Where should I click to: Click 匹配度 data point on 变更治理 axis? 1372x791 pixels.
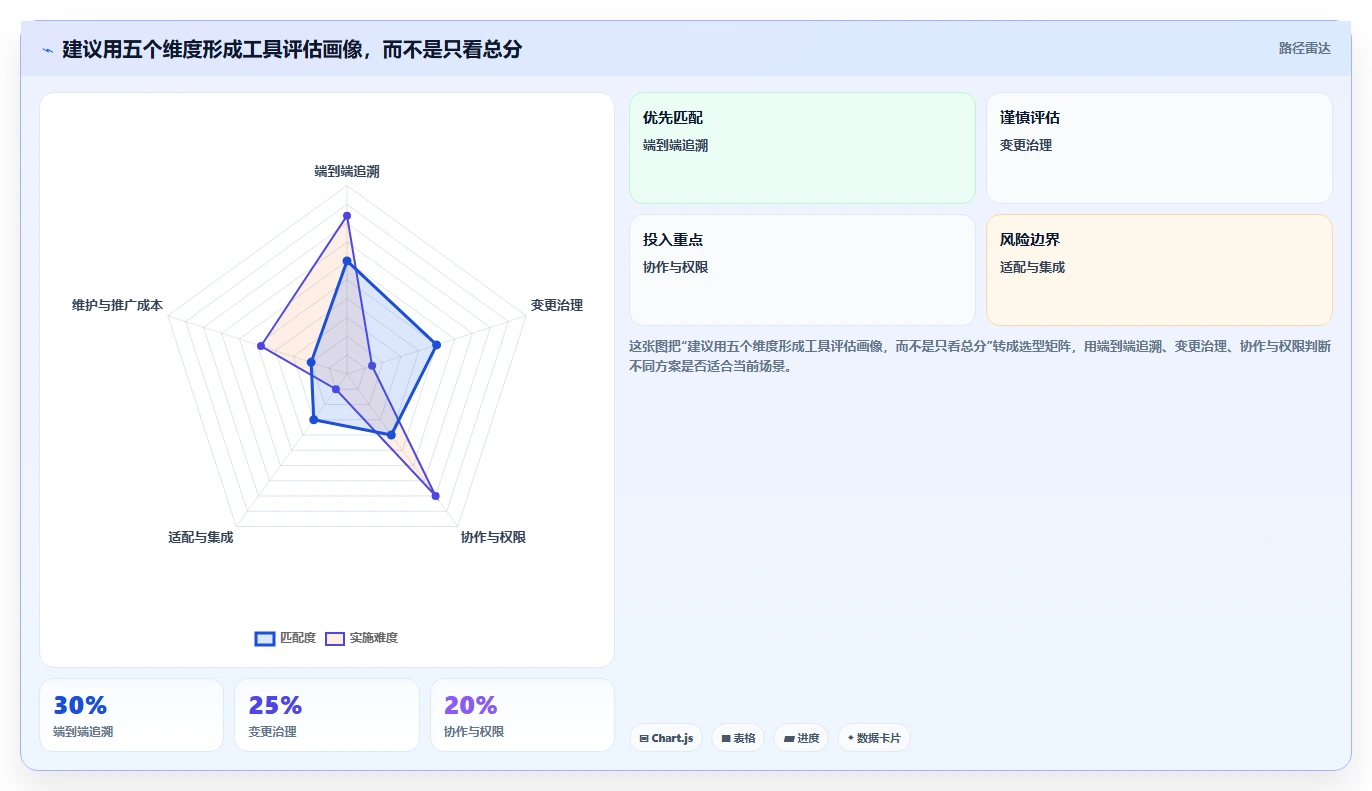point(436,346)
